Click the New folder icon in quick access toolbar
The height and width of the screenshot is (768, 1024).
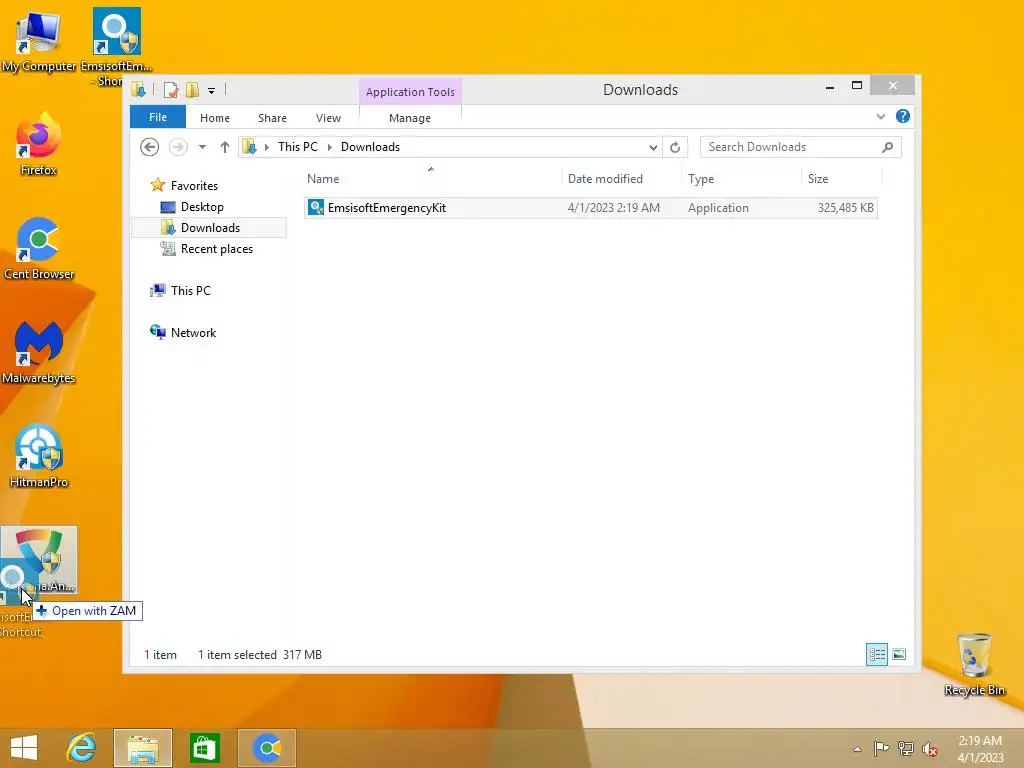(192, 90)
